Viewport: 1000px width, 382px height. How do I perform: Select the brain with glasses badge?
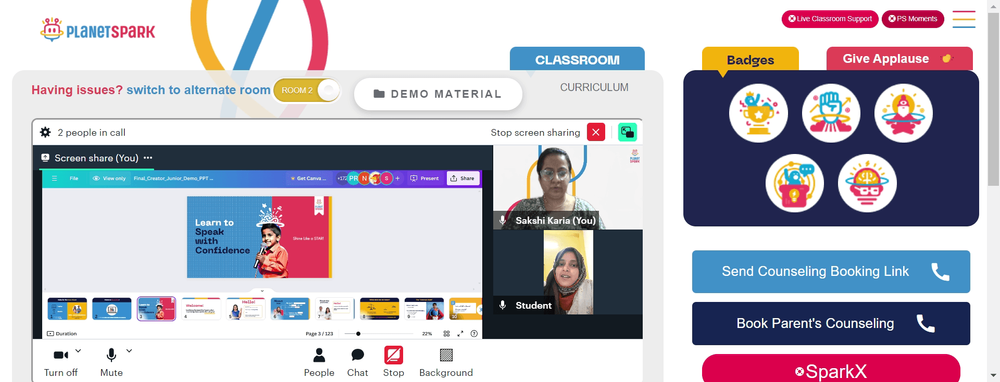(x=867, y=183)
